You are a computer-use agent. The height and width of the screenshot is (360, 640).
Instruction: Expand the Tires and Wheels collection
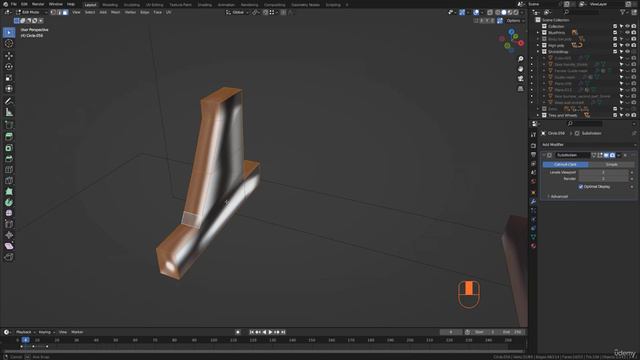[x=538, y=116]
